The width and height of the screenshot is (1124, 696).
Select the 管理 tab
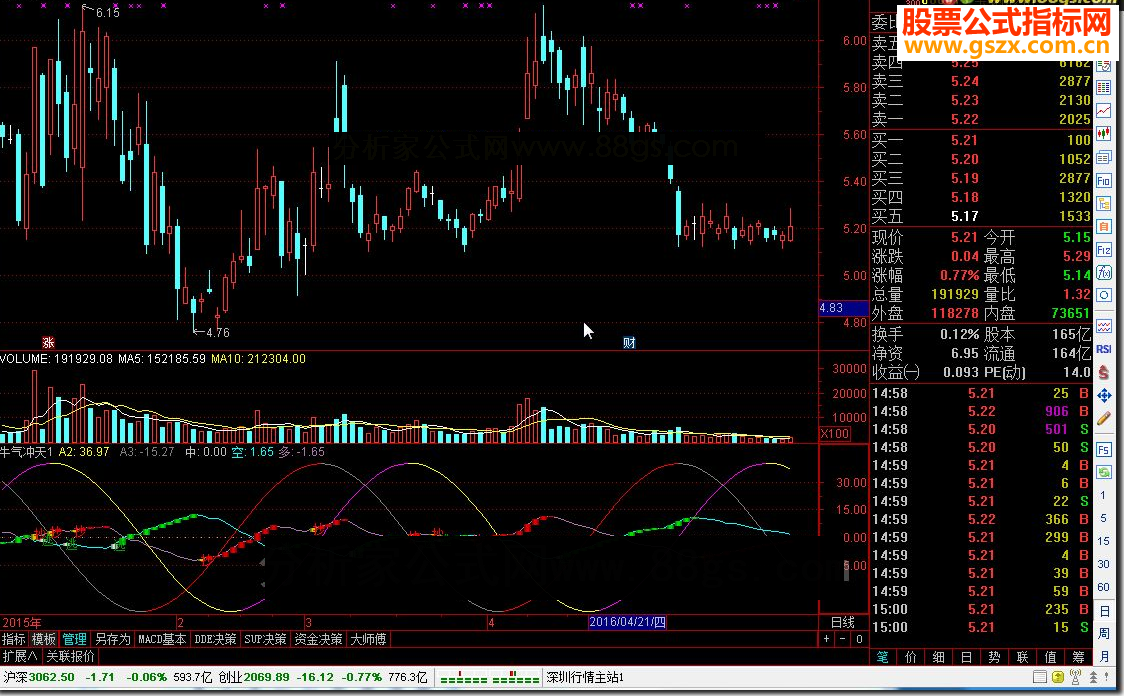[74, 639]
